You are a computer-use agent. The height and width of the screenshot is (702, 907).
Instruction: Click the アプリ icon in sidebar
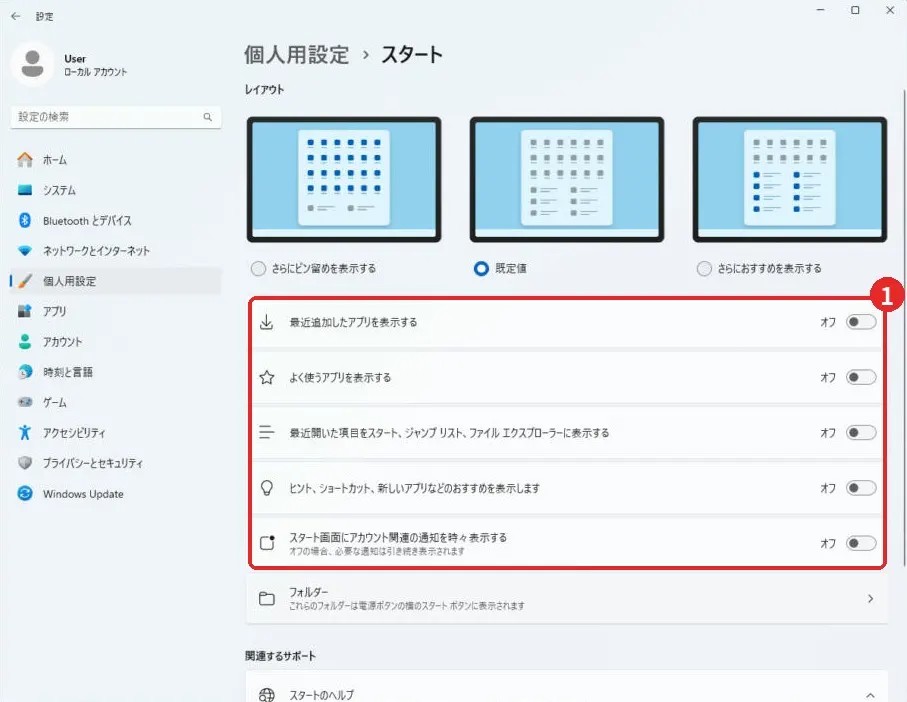pos(25,311)
